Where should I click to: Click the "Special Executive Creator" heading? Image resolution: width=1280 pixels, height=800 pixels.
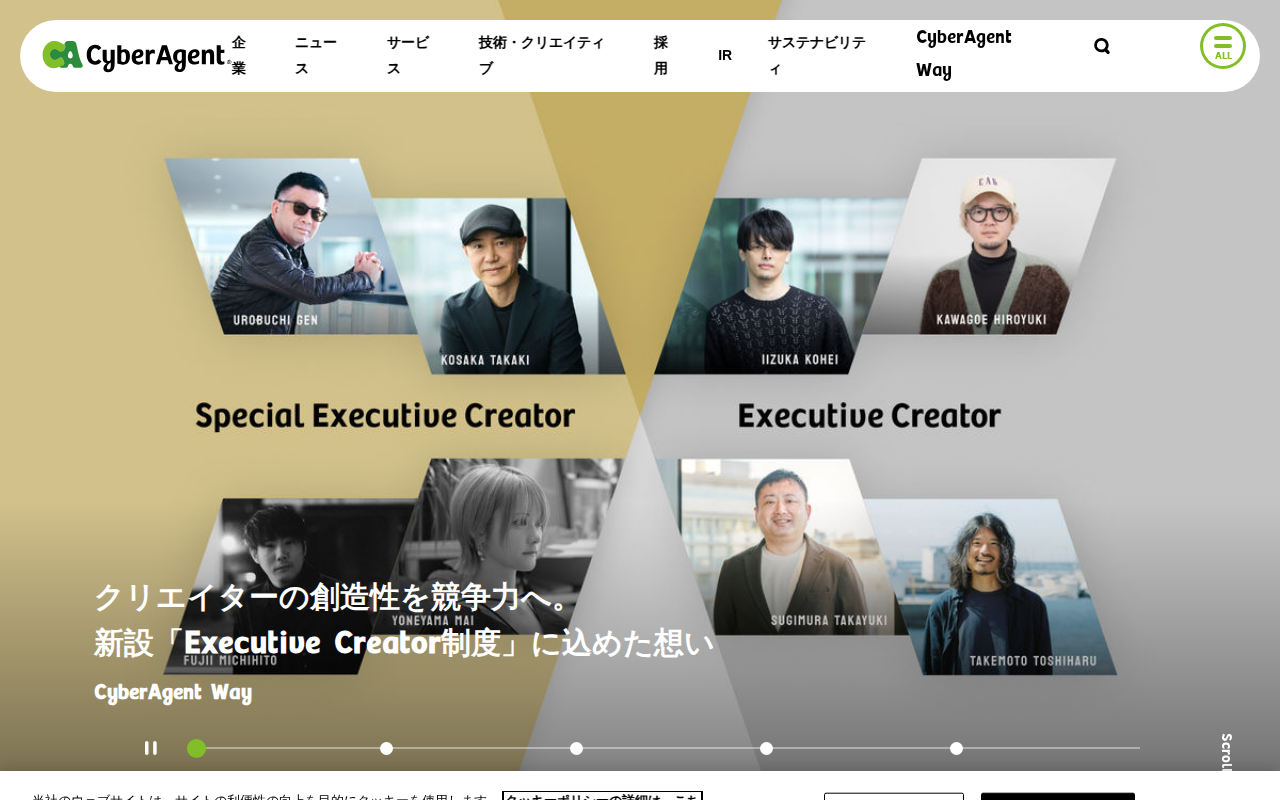point(385,416)
